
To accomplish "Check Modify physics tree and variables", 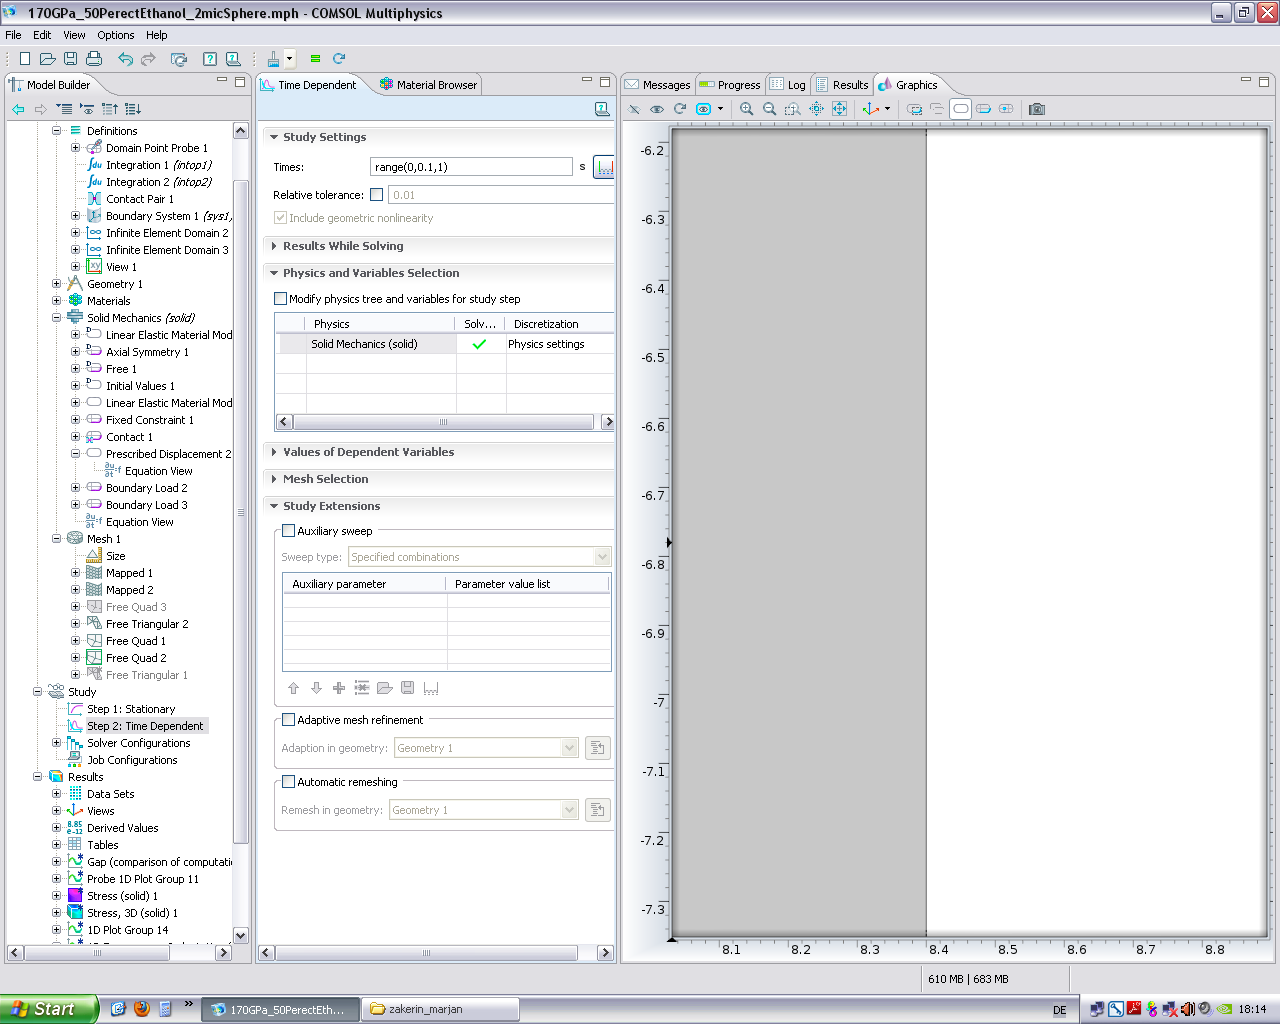I will click(281, 299).
